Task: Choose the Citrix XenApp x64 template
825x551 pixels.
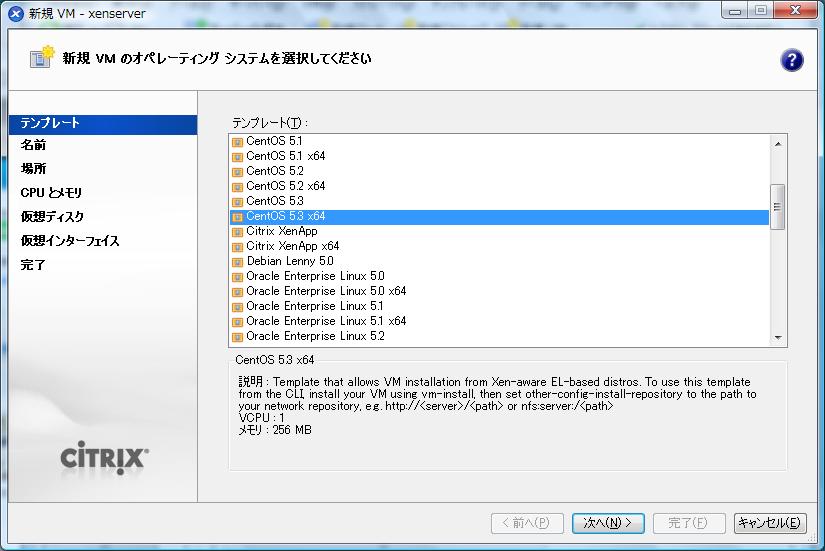Action: tap(499, 246)
